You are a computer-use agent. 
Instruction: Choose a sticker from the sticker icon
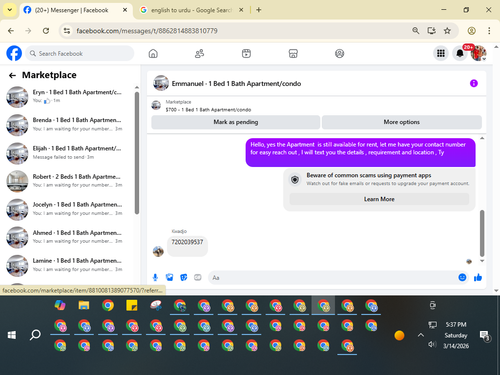184,277
